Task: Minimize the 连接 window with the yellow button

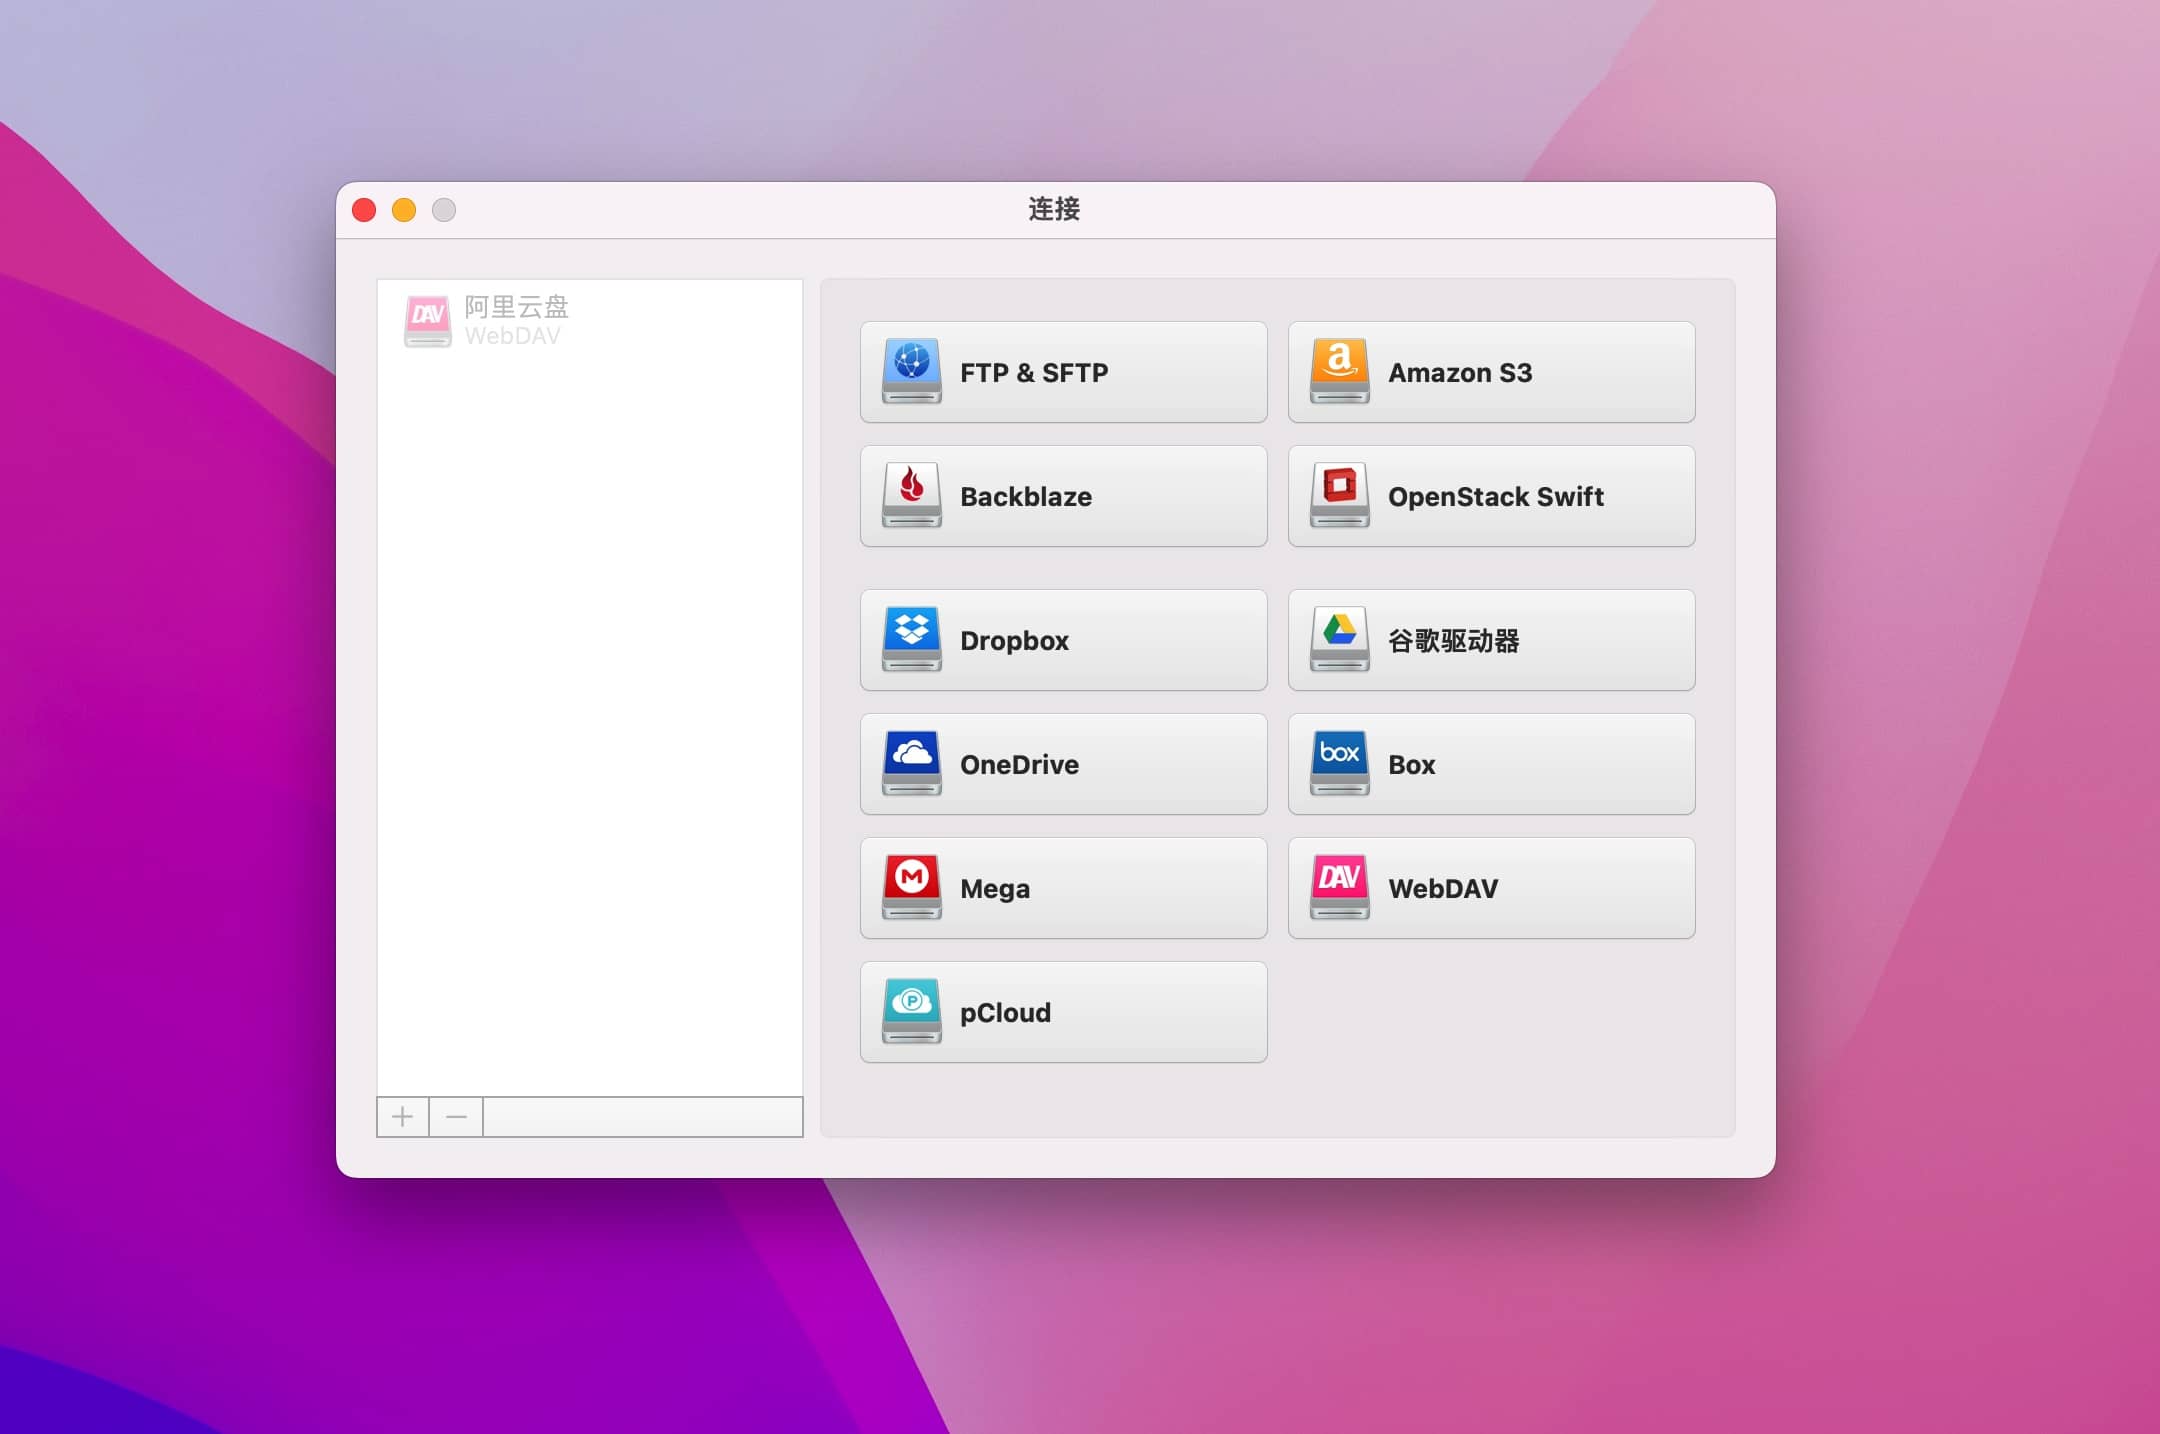Action: [x=404, y=210]
